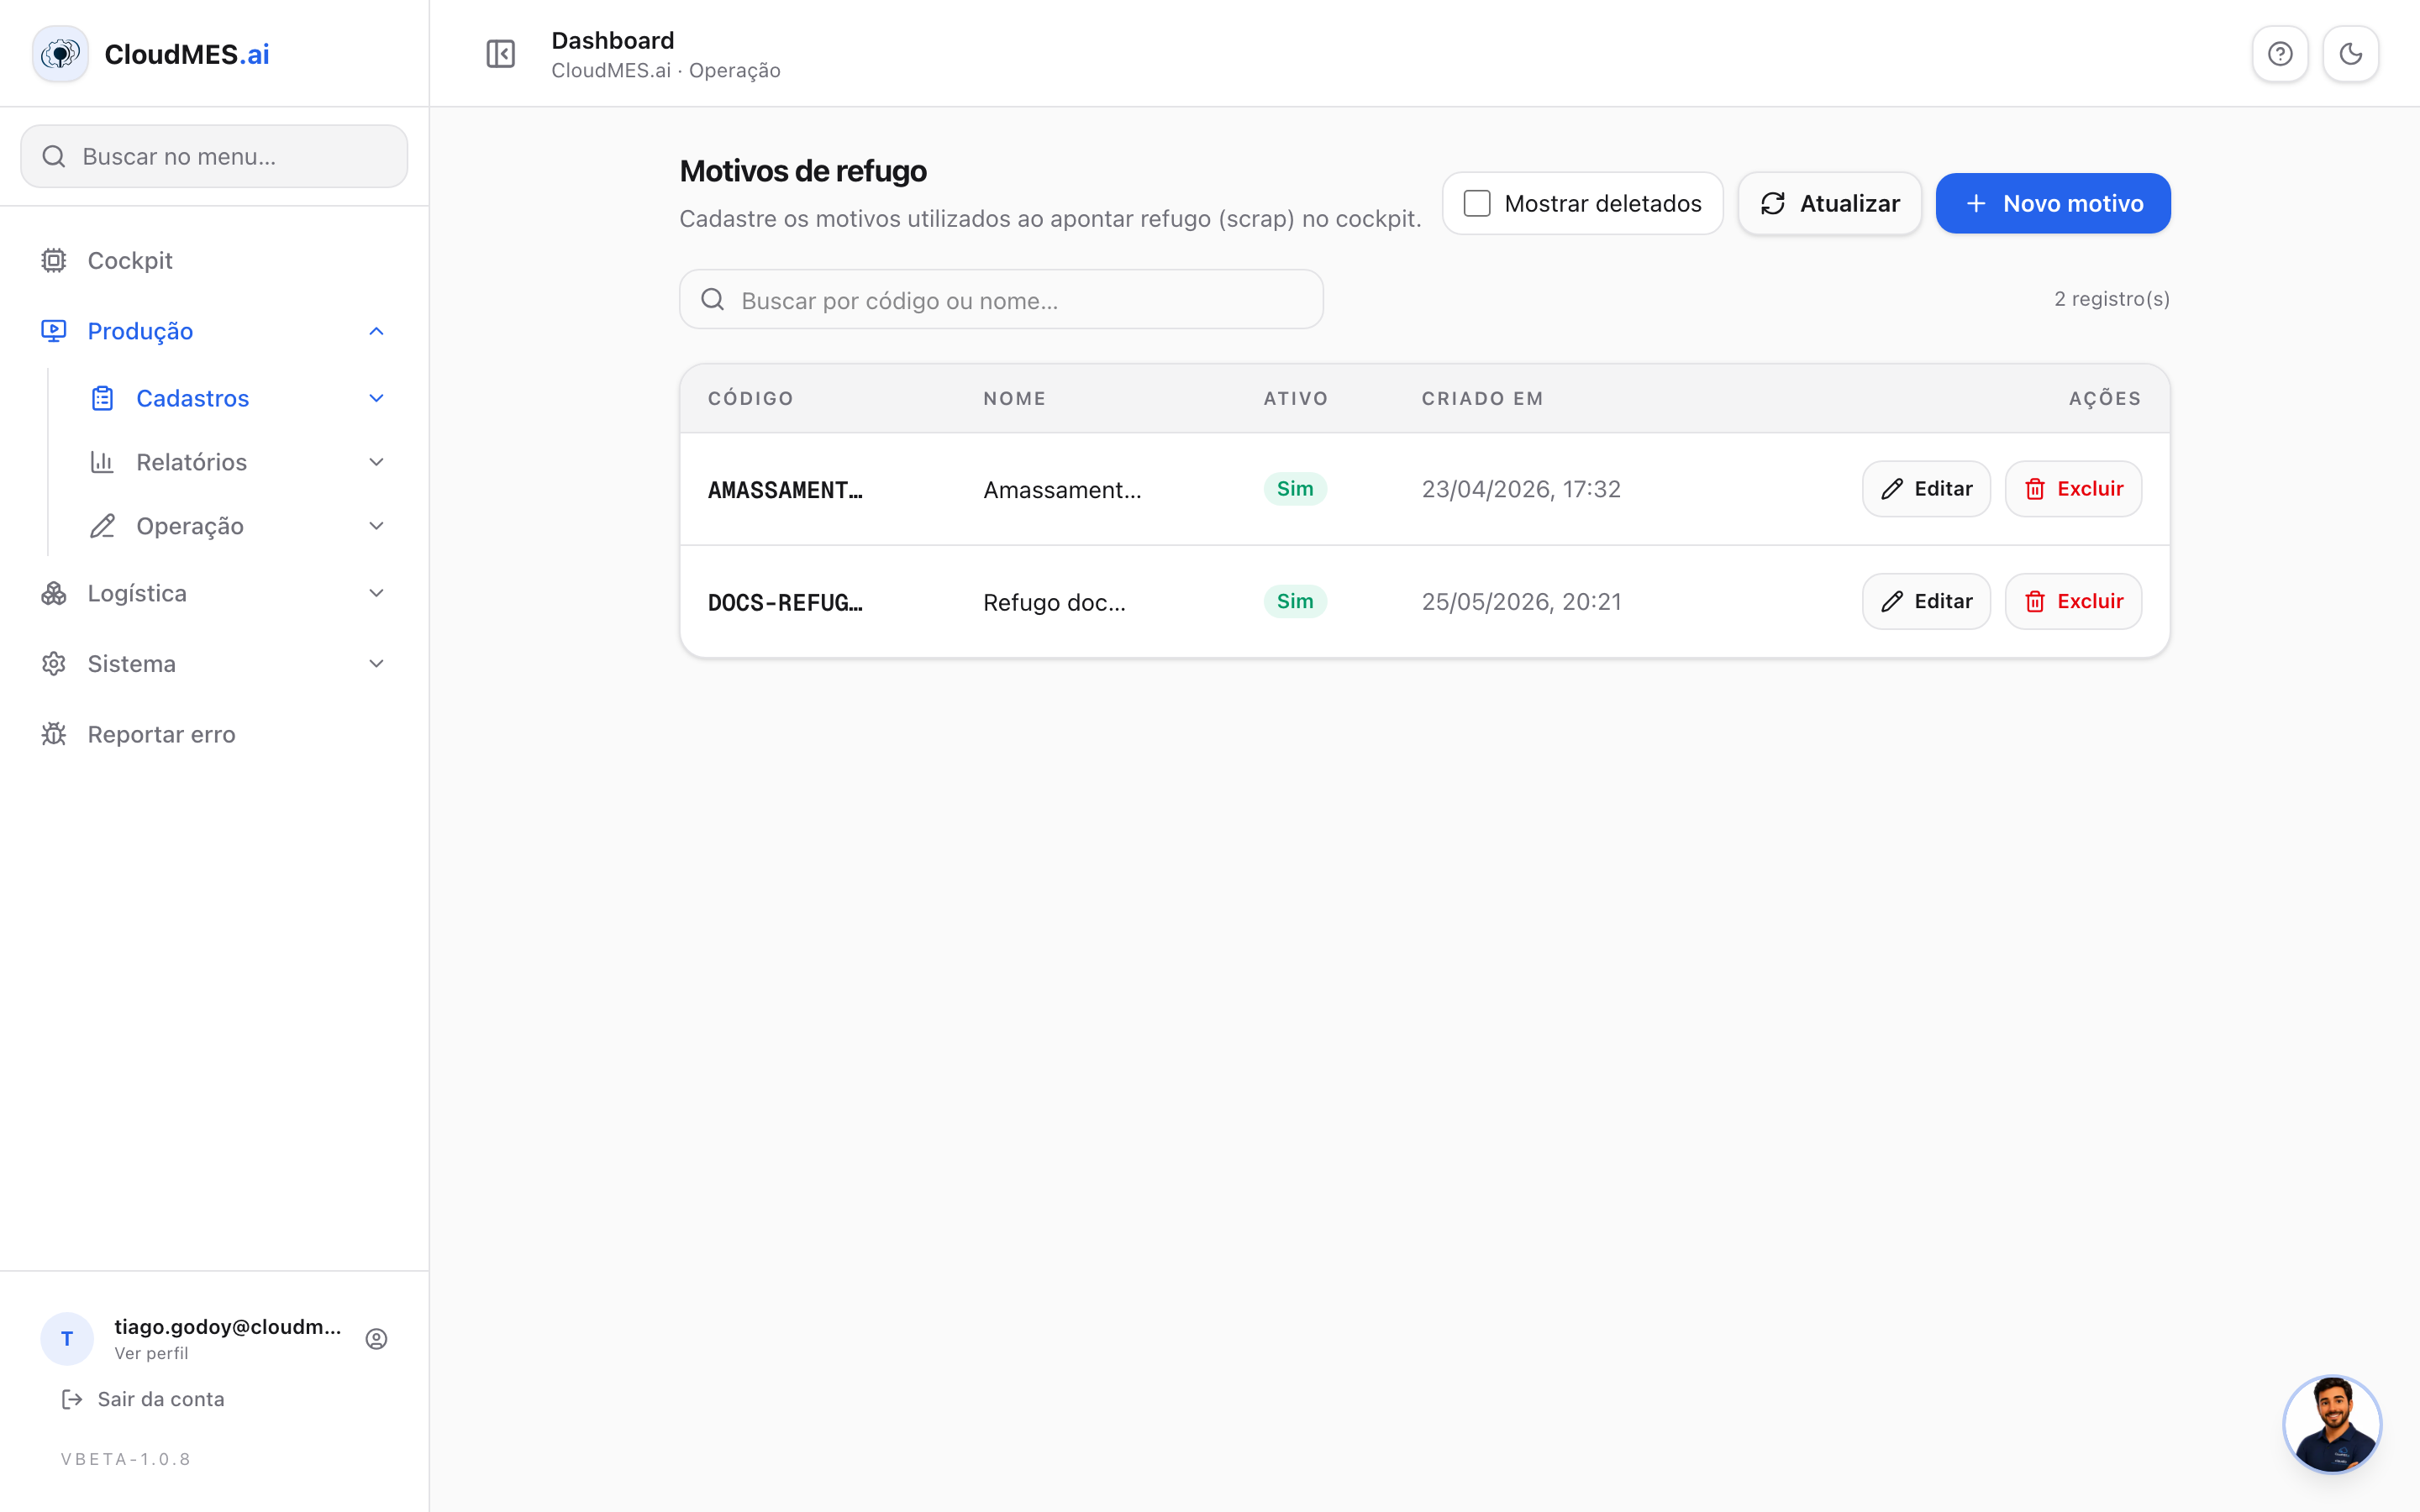Click the Sistema gear icon

(54, 664)
